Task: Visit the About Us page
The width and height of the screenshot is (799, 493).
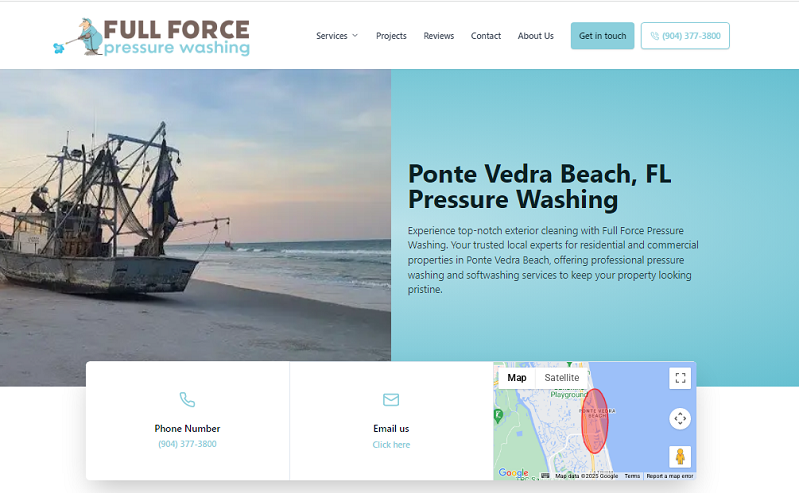Action: [x=535, y=36]
